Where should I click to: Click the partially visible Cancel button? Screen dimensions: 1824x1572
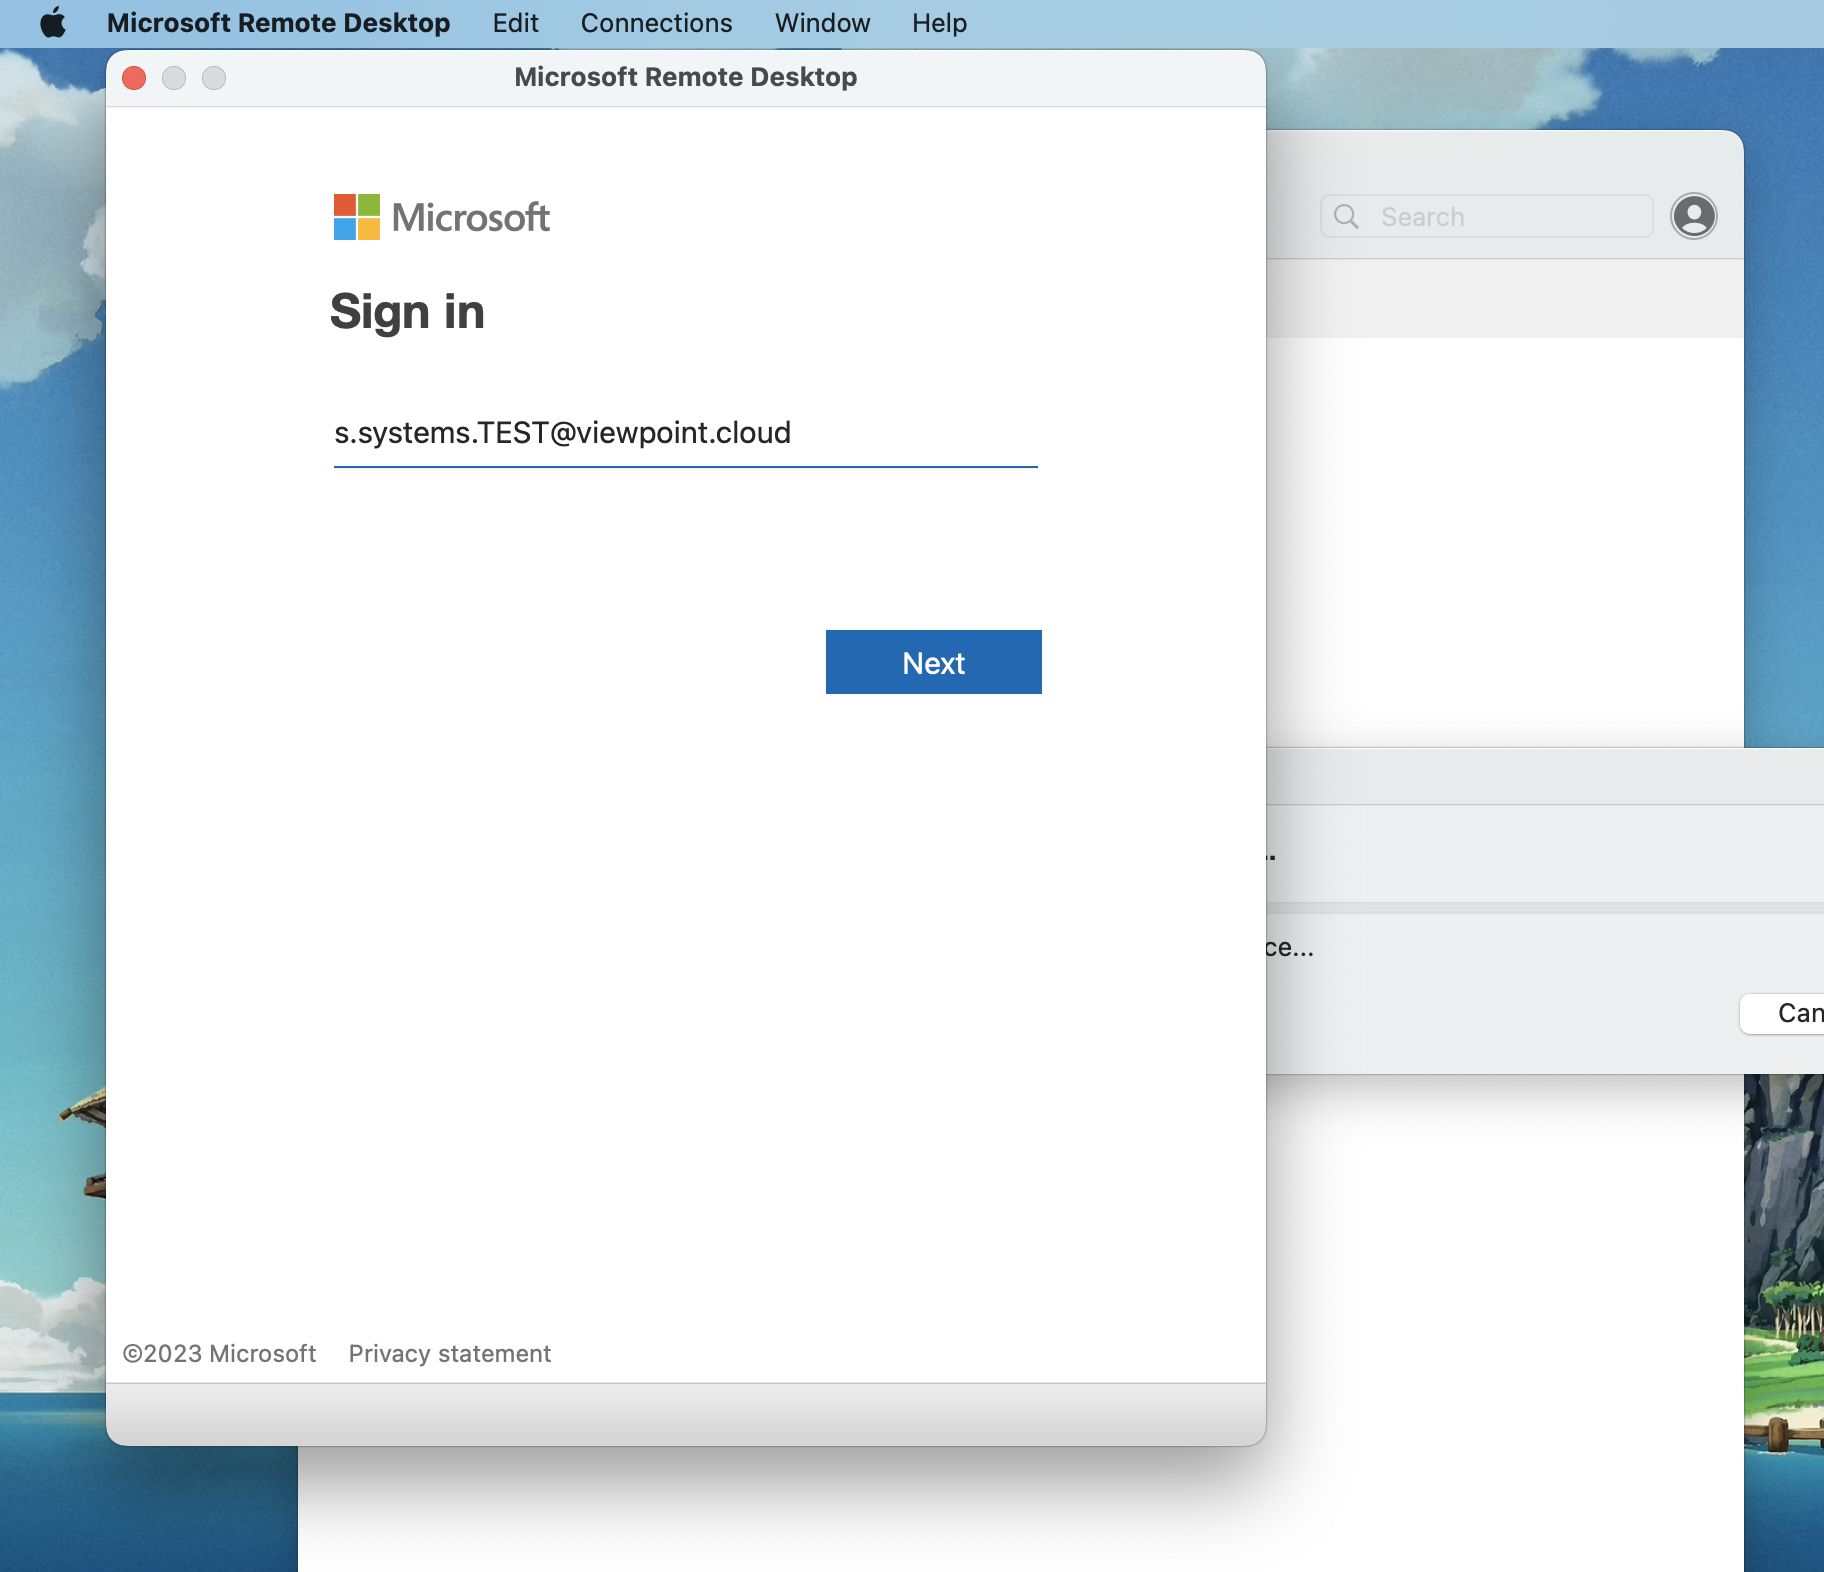point(1782,1013)
